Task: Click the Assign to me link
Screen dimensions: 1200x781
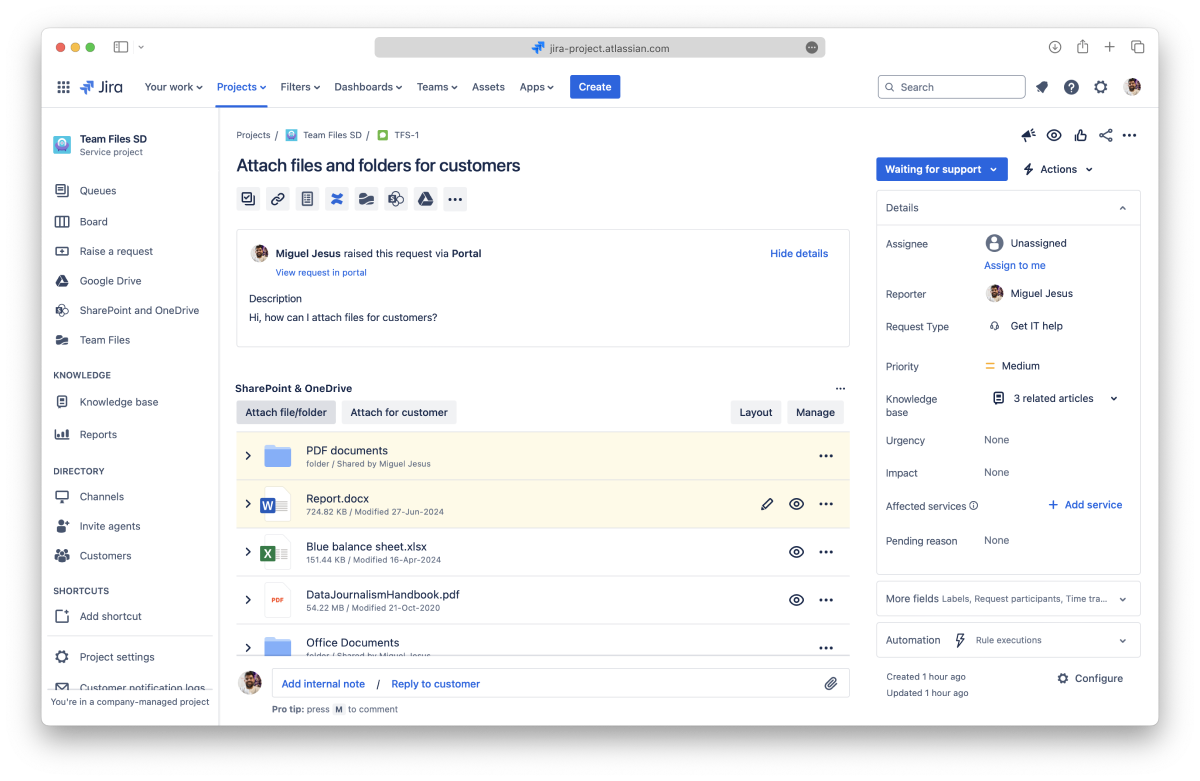Action: (x=1014, y=266)
